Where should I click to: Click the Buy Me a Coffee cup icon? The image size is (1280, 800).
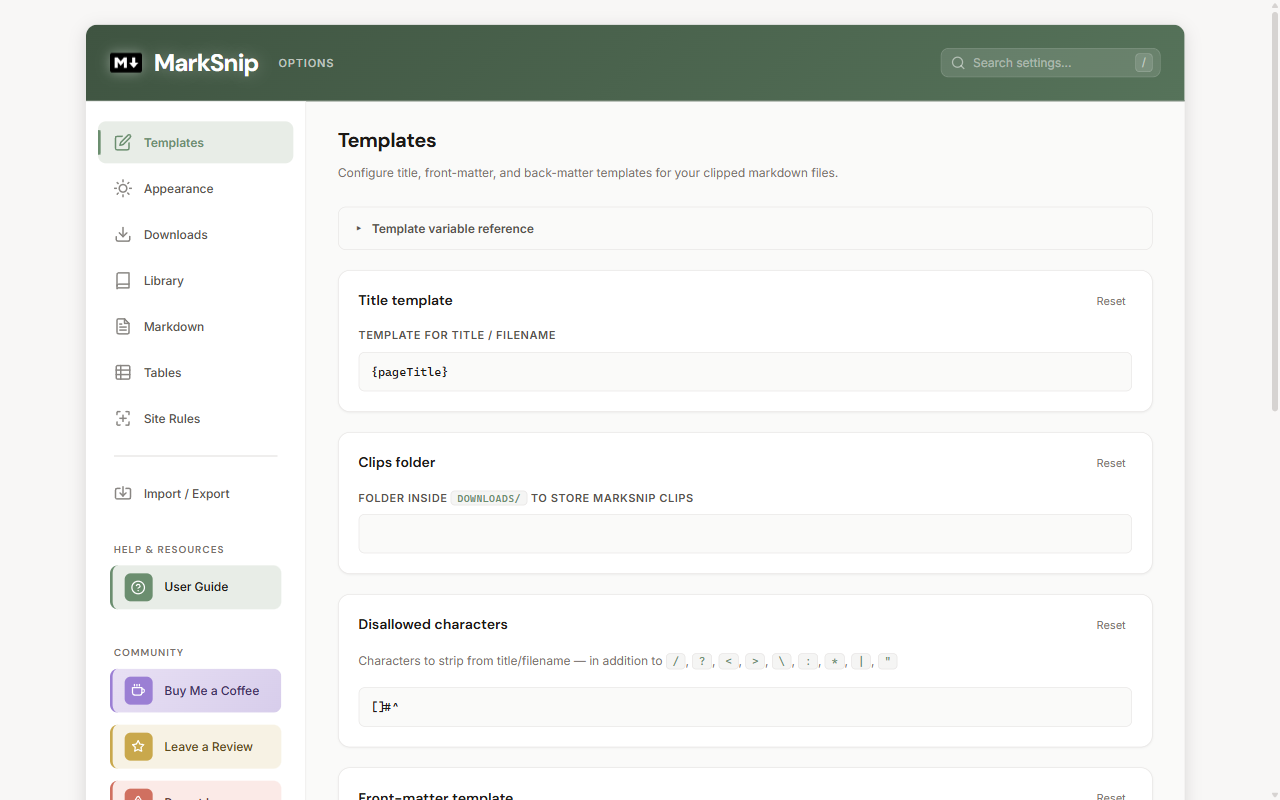coord(139,691)
